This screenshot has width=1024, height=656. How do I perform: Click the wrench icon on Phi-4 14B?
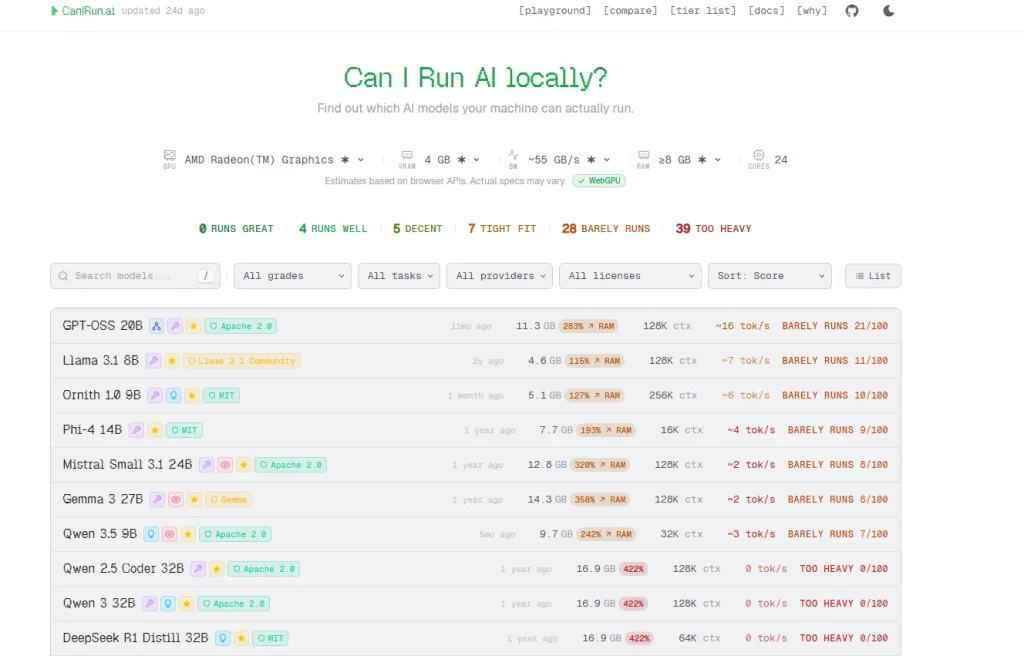[136, 430]
